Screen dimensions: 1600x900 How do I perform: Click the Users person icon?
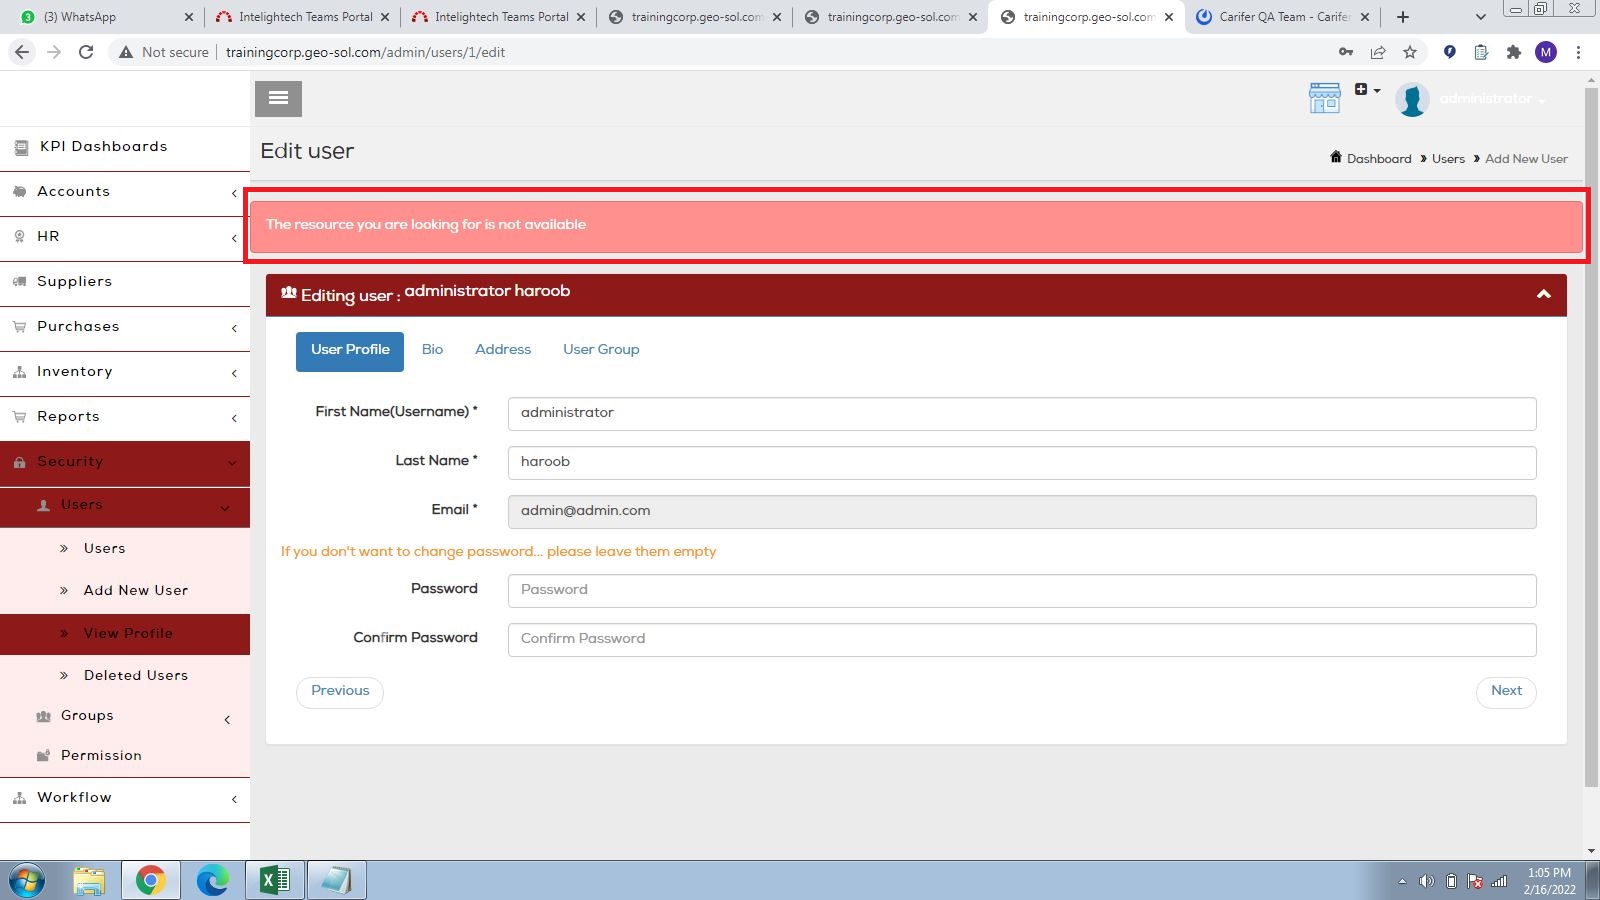click(x=43, y=505)
